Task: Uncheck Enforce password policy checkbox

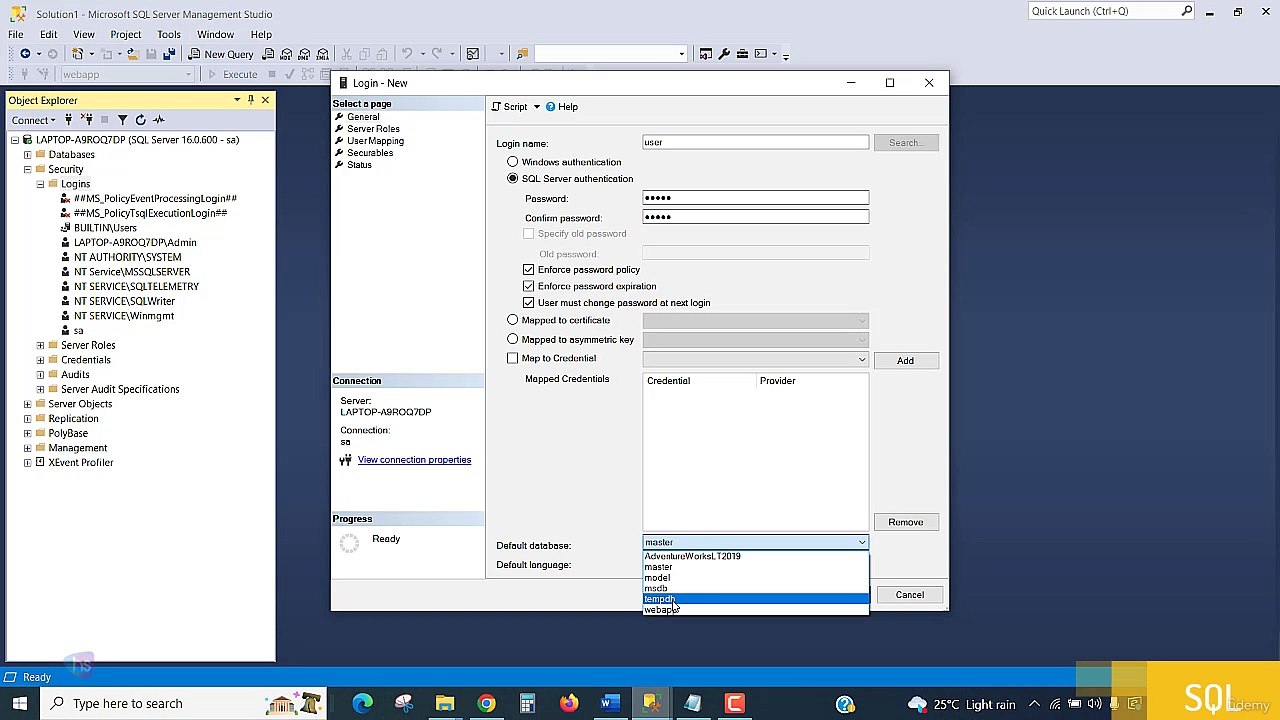Action: point(529,270)
